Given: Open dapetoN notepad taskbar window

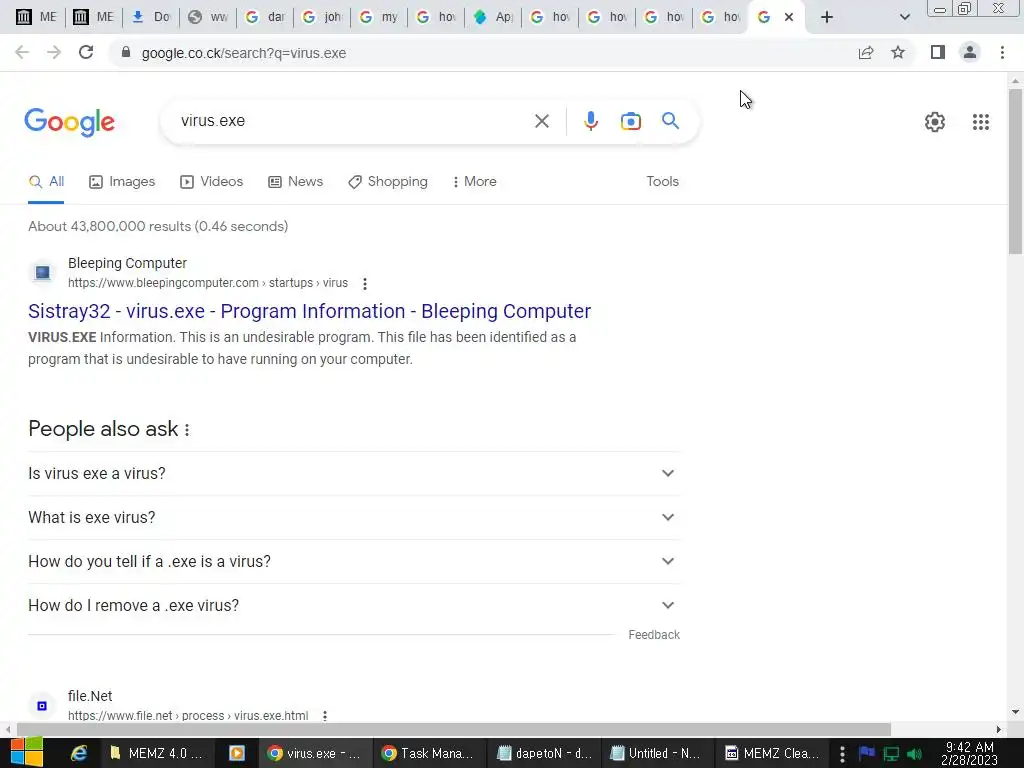Looking at the screenshot, I should [x=543, y=753].
